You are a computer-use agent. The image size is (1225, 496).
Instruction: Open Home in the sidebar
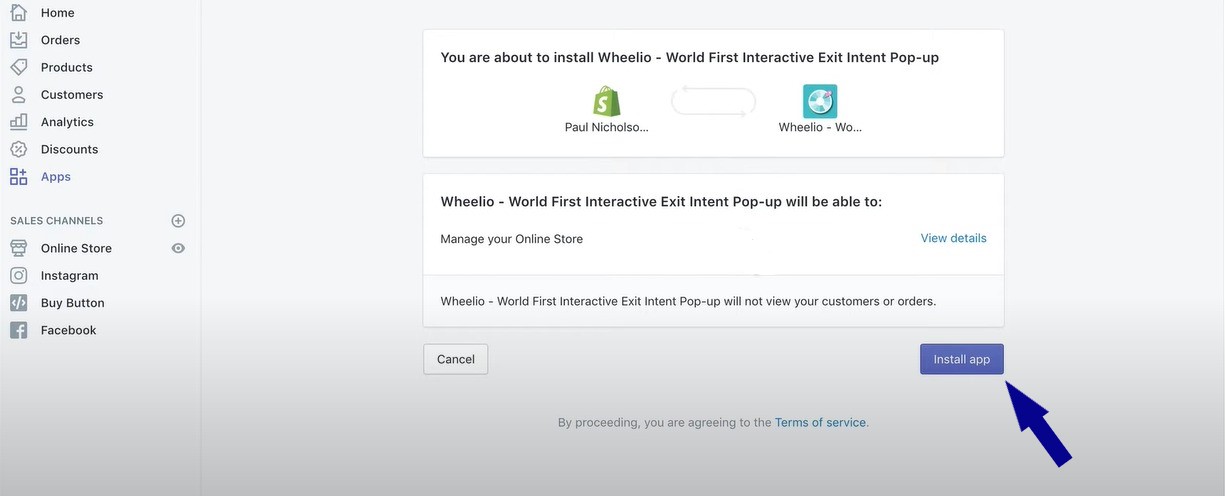[x=57, y=13]
